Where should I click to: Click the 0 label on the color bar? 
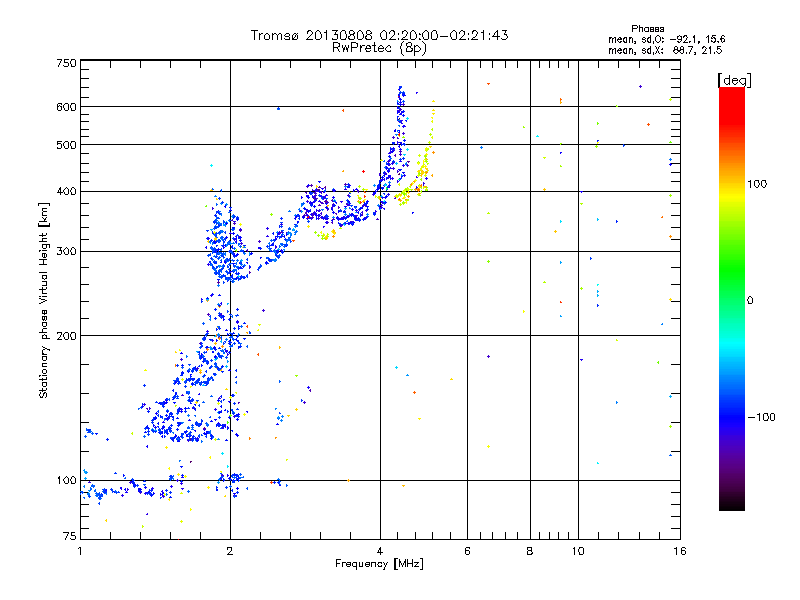[x=749, y=300]
